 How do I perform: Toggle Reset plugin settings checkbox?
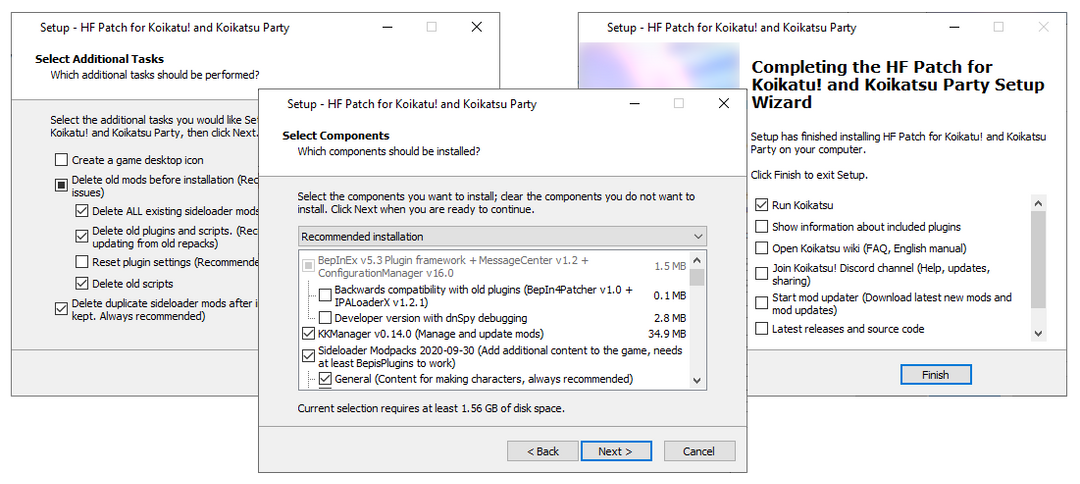click(x=82, y=262)
